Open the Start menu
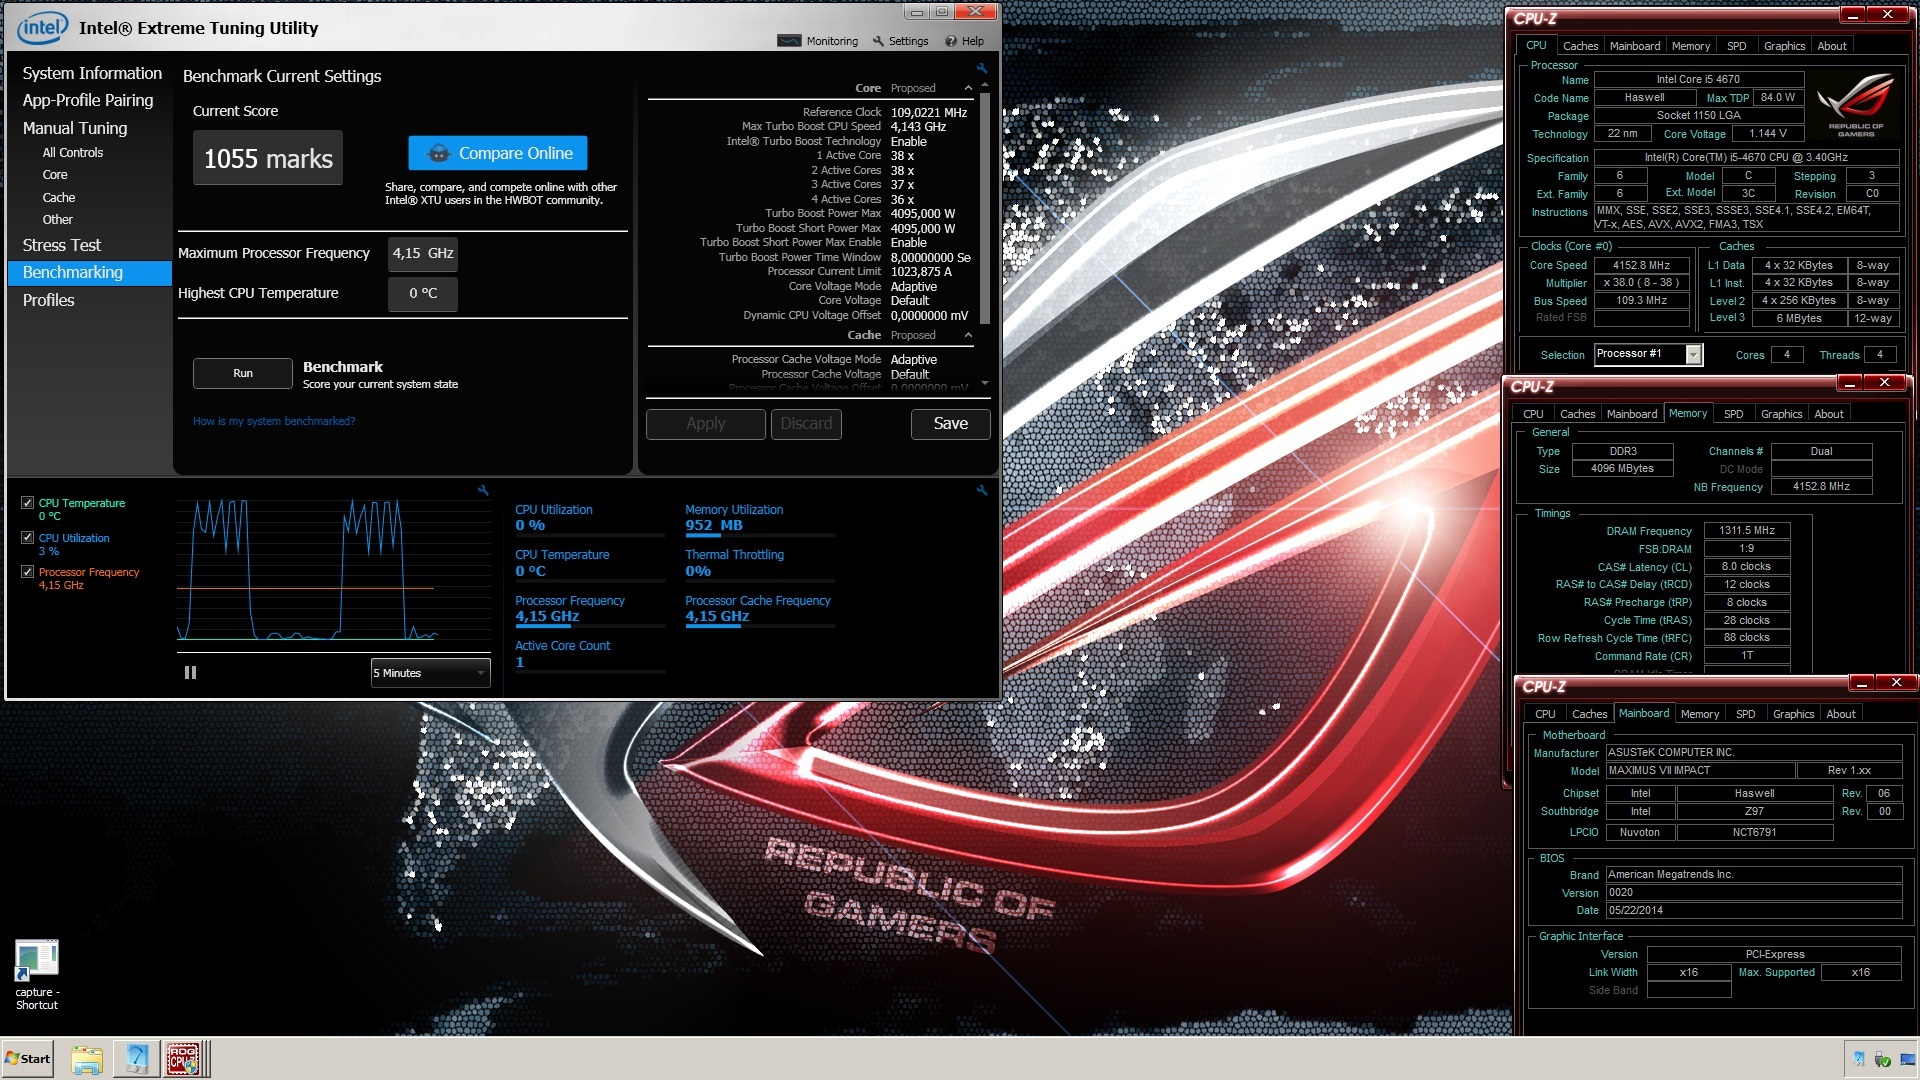1920x1080 pixels. click(28, 1058)
